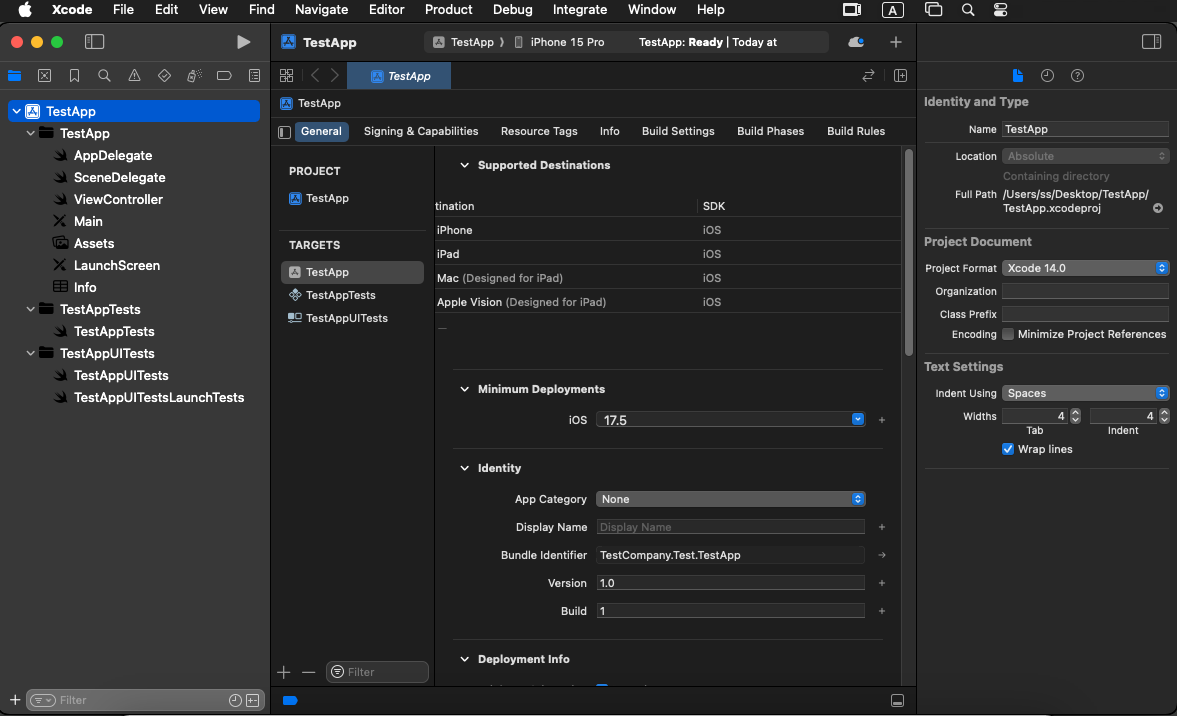Click the Display Name text field
Screen dimensions: 1177x716
coord(731,527)
